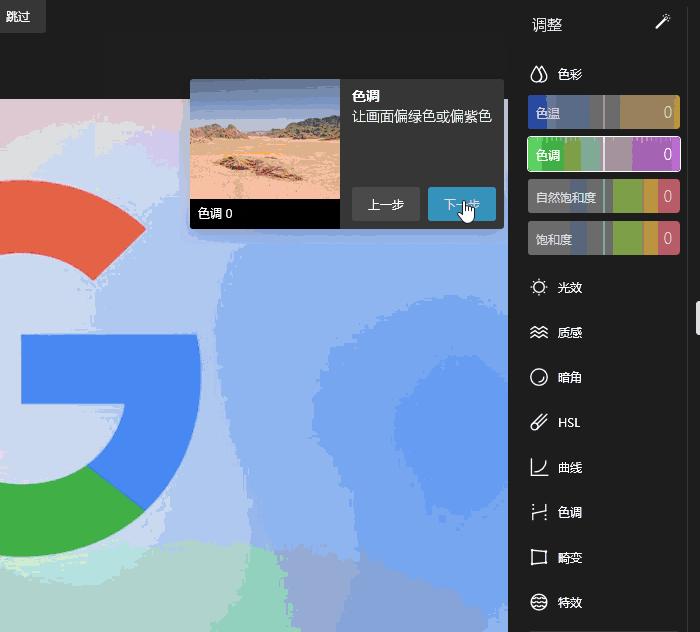Expand the 特效 effects section
The width and height of the screenshot is (700, 632).
click(x=570, y=603)
